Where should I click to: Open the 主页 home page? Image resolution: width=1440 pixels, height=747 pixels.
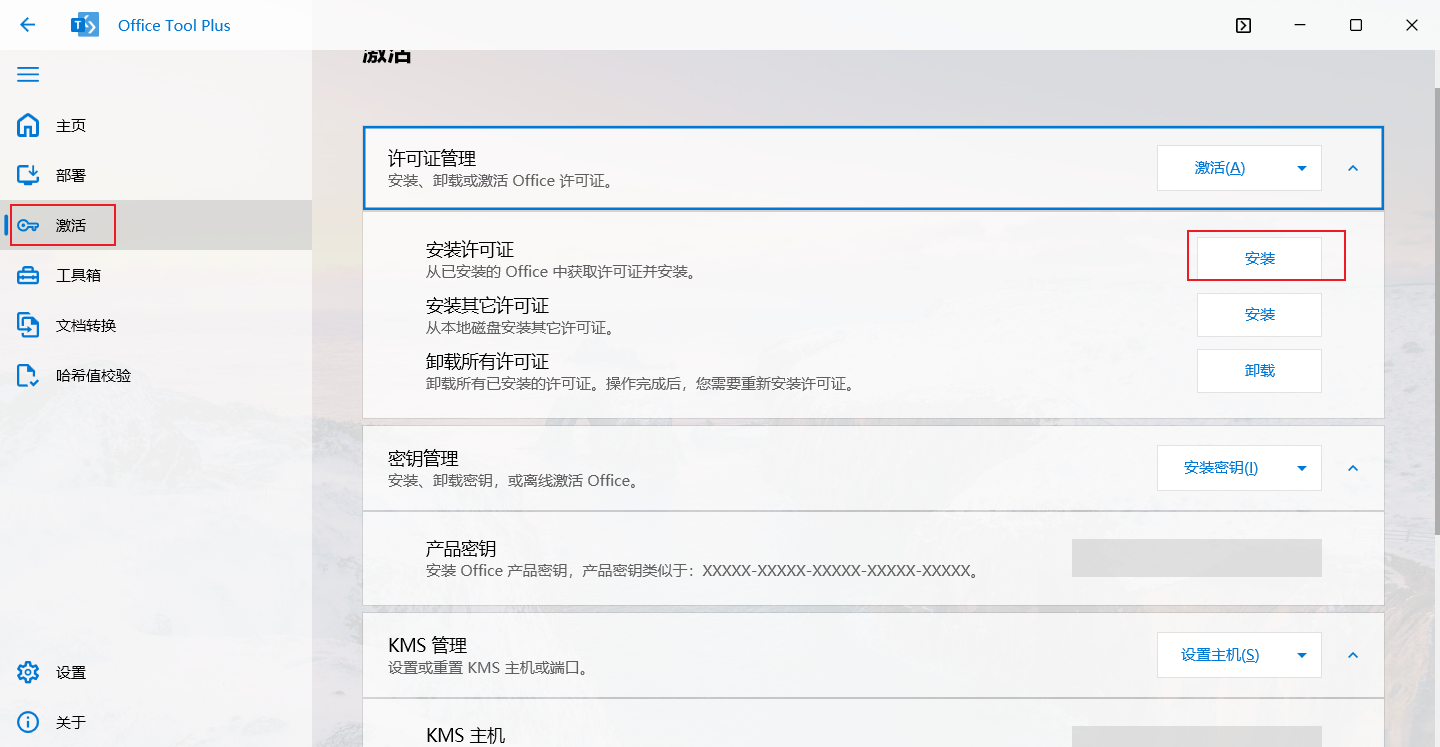[x=156, y=125]
